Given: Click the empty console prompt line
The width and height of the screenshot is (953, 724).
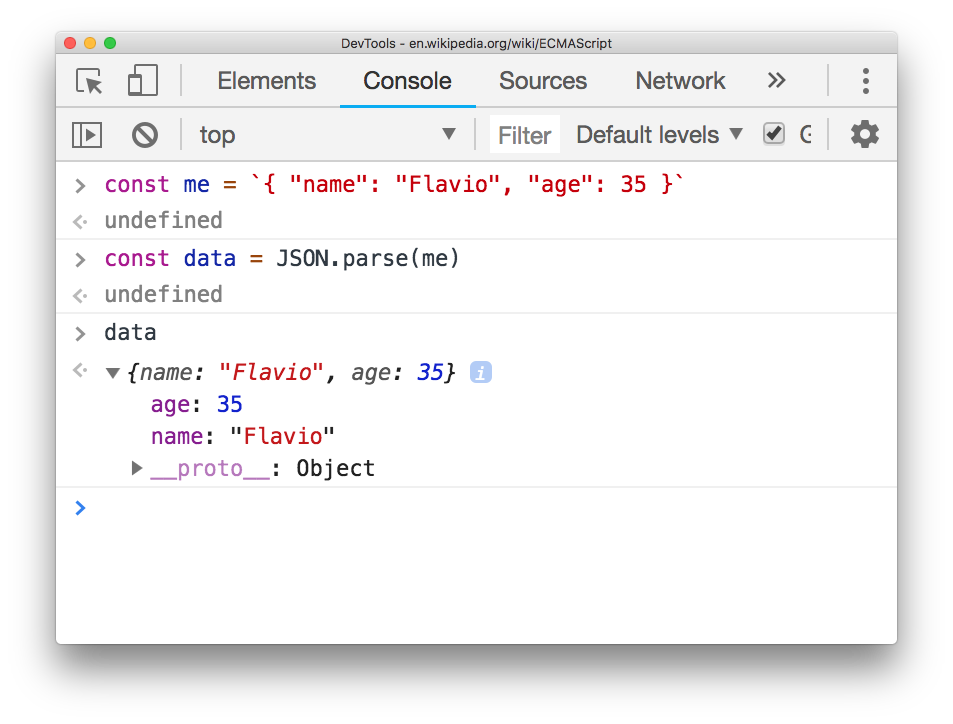Looking at the screenshot, I should pos(480,508).
